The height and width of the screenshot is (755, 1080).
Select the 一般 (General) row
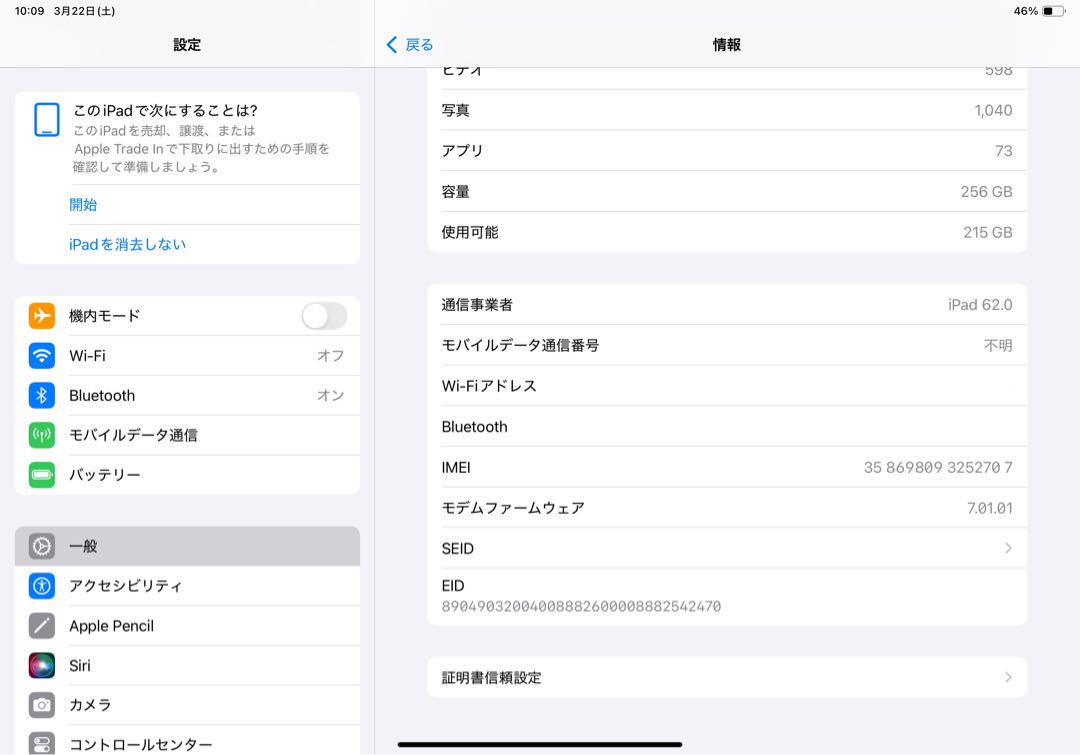(x=187, y=546)
